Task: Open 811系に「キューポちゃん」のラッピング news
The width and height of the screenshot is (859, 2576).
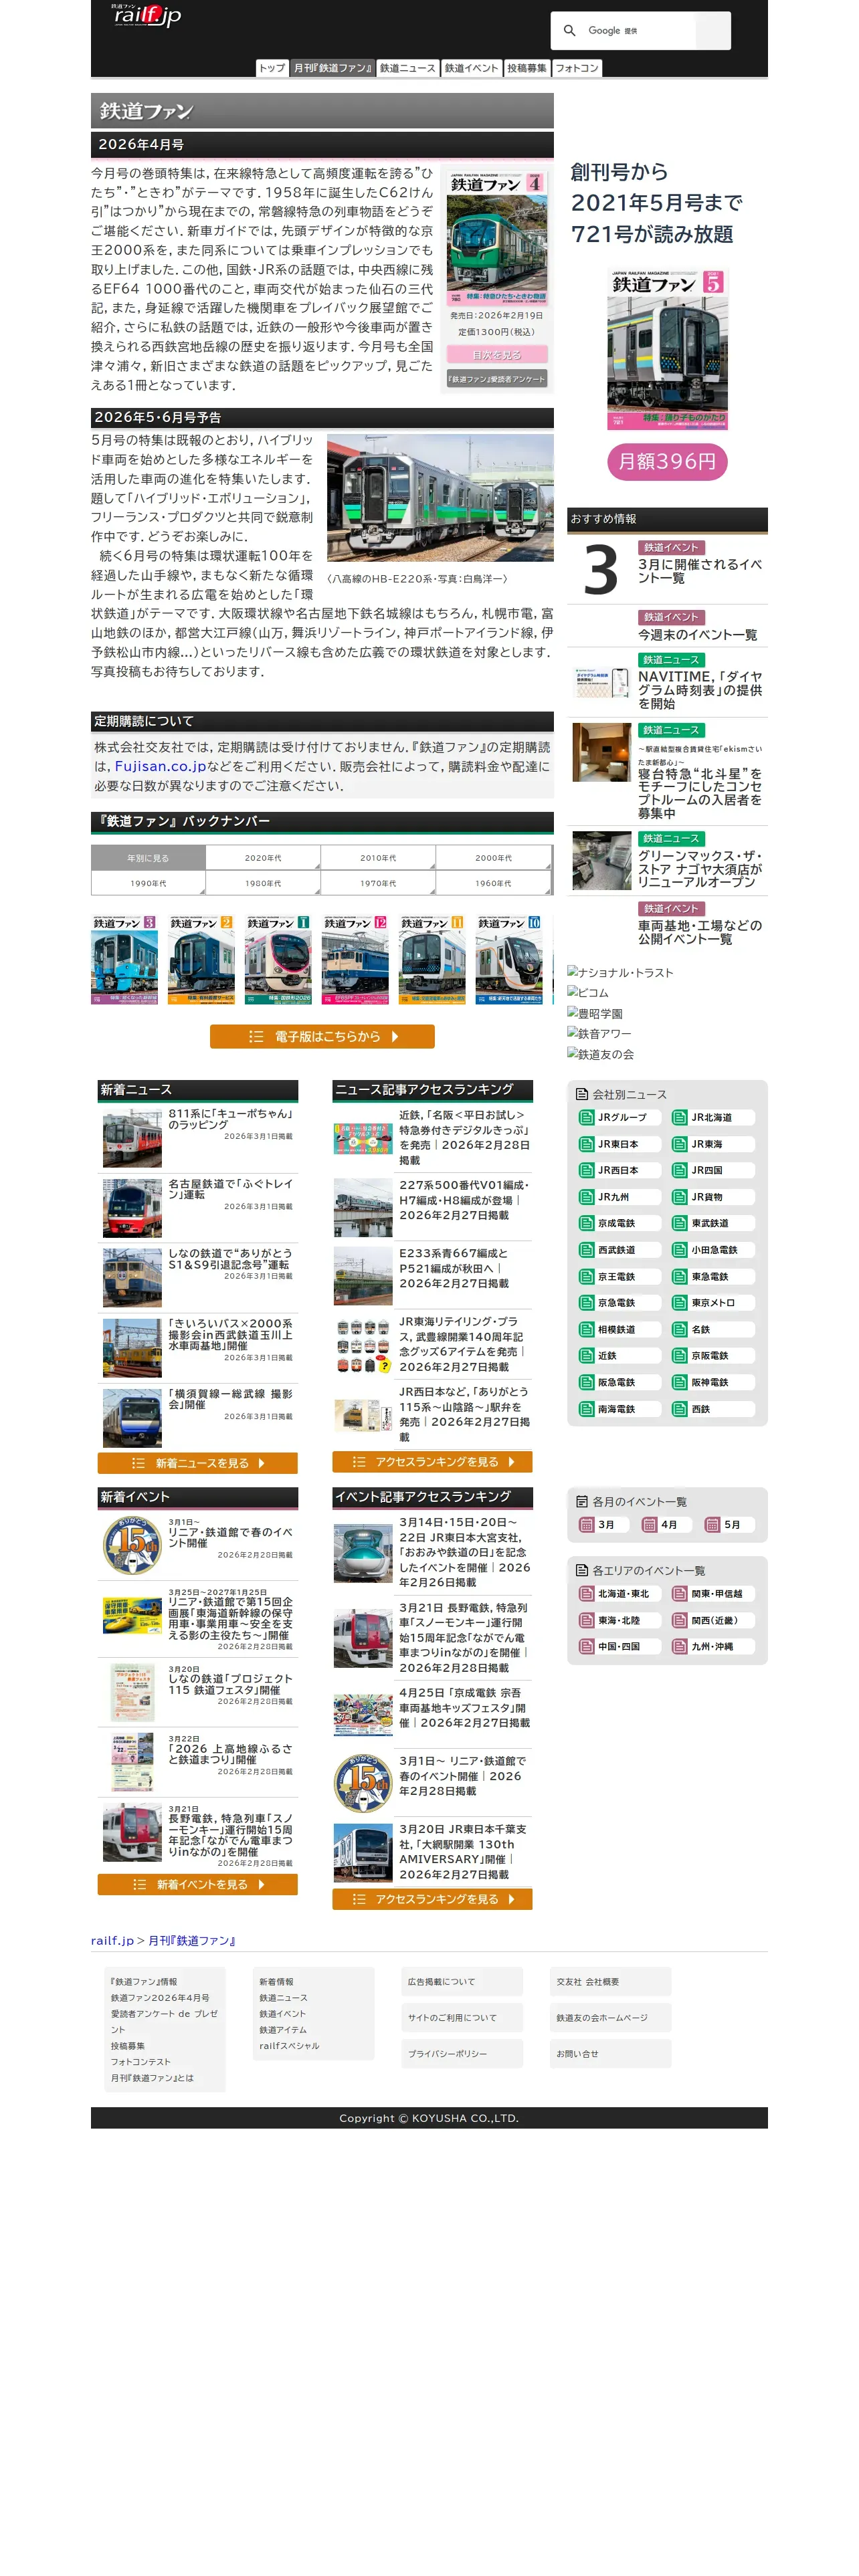Action: click(230, 1119)
